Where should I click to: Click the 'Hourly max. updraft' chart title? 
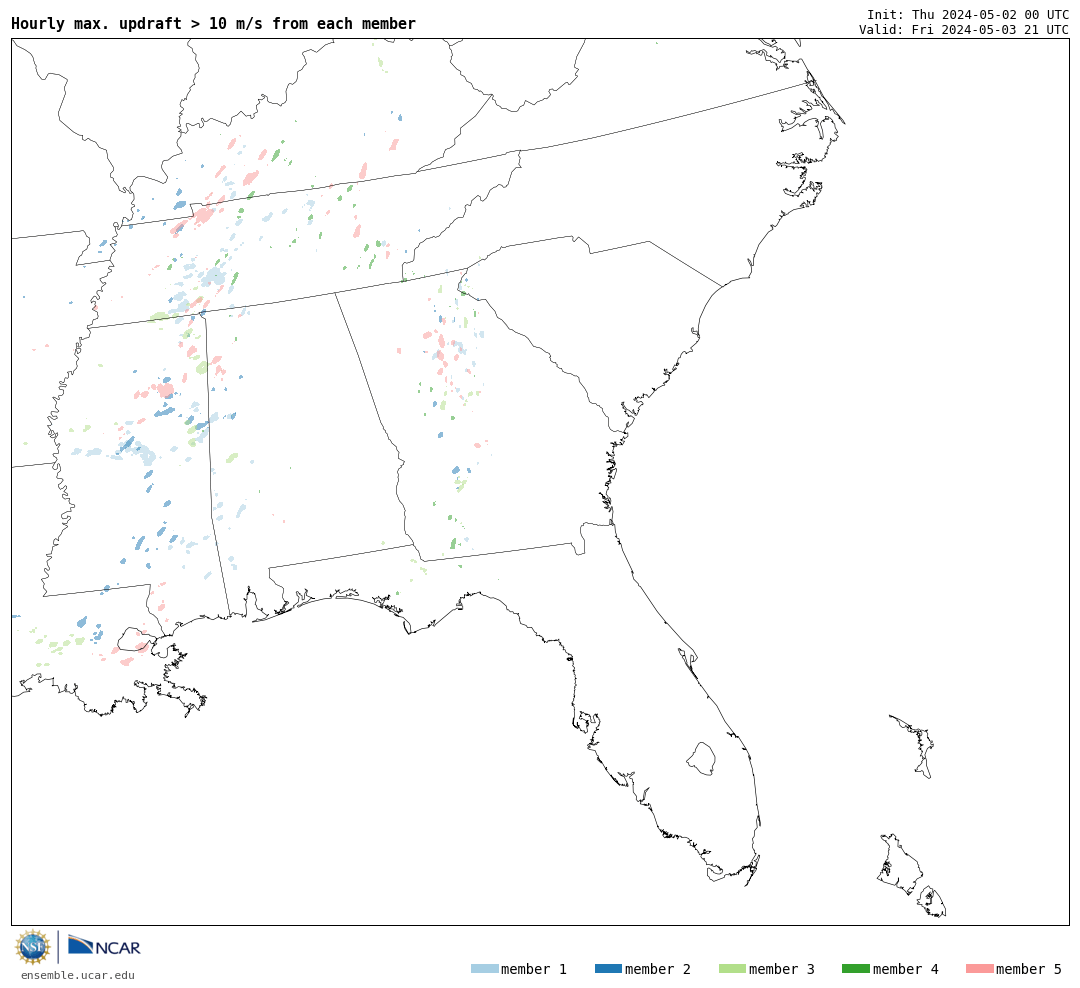tap(214, 23)
